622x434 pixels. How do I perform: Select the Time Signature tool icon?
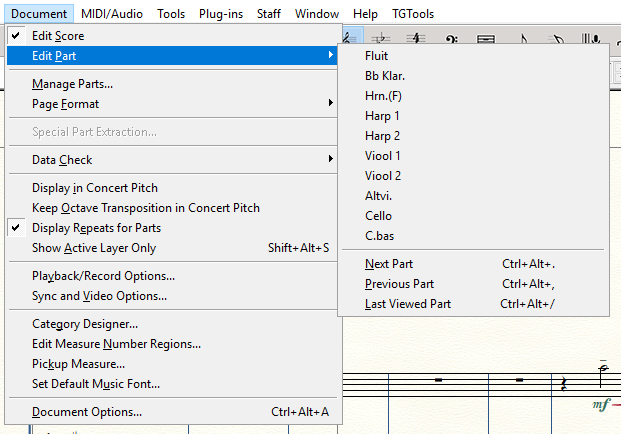[x=416, y=38]
